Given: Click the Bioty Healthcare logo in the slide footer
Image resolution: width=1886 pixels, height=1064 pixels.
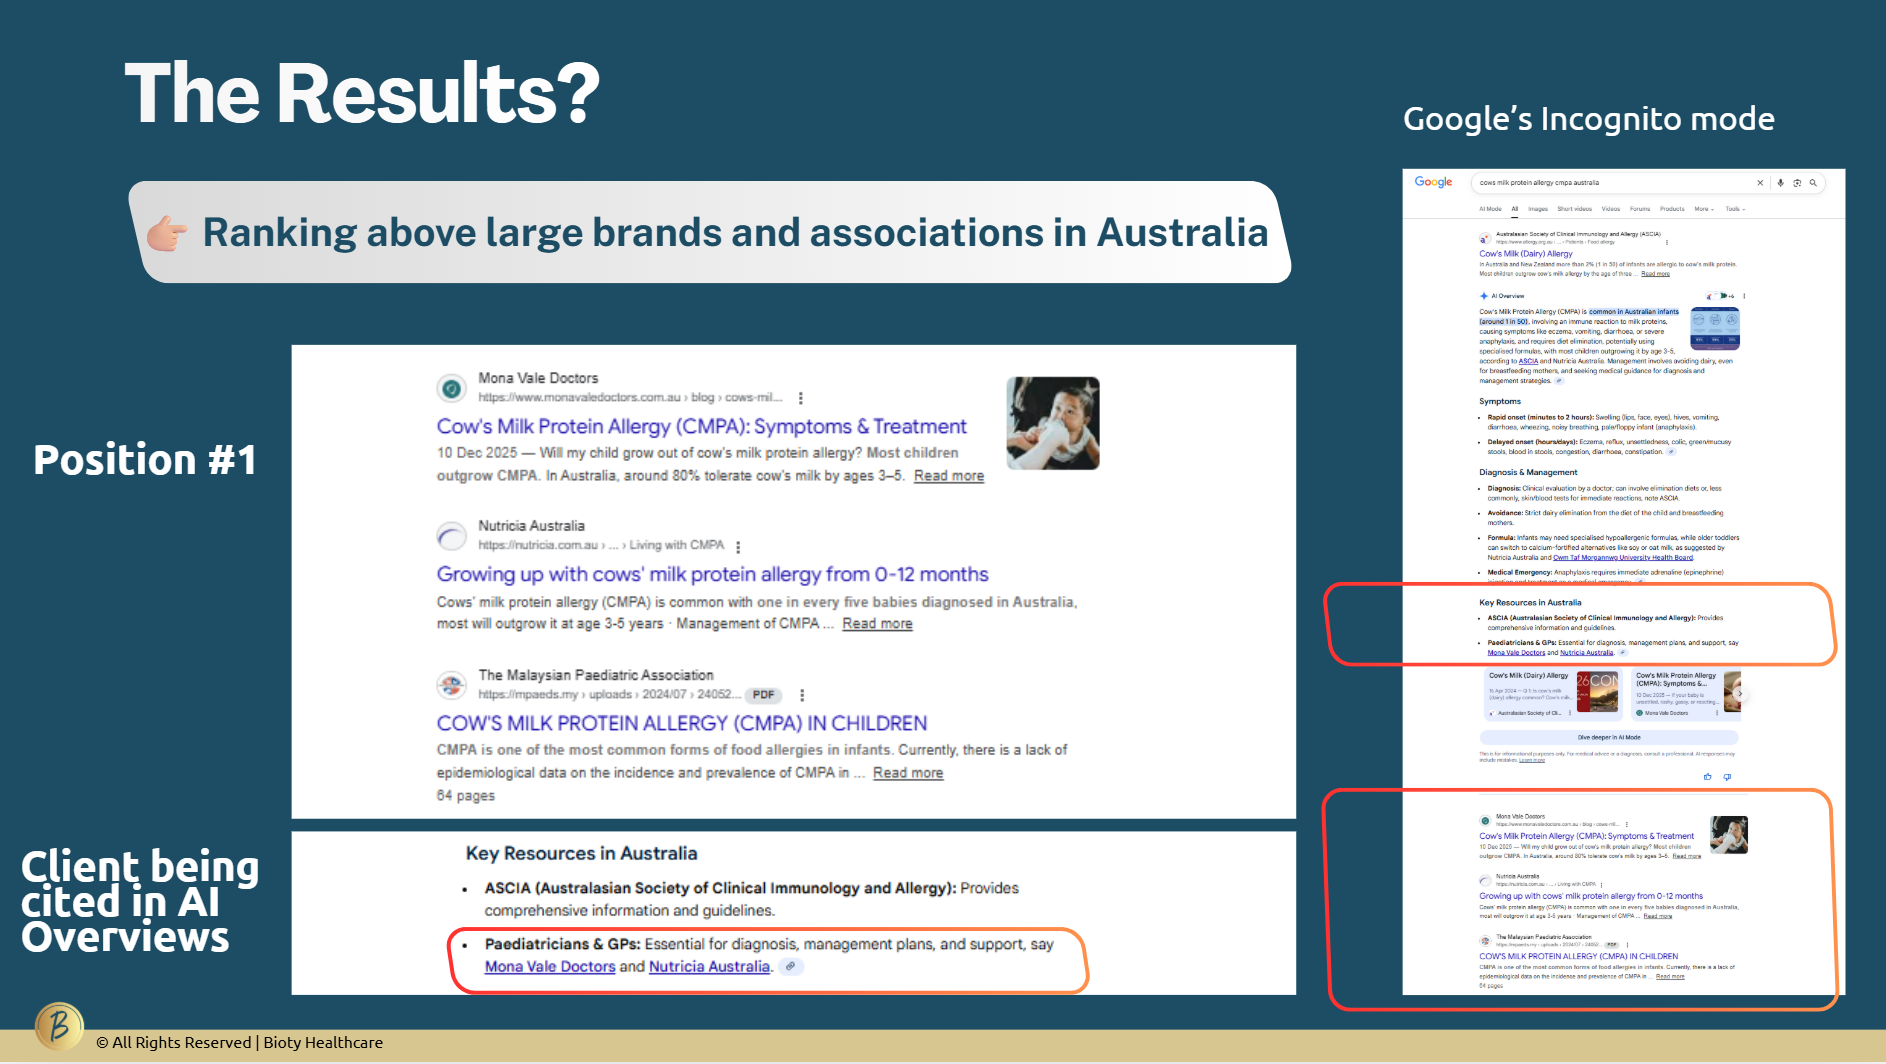Looking at the screenshot, I should (59, 1025).
